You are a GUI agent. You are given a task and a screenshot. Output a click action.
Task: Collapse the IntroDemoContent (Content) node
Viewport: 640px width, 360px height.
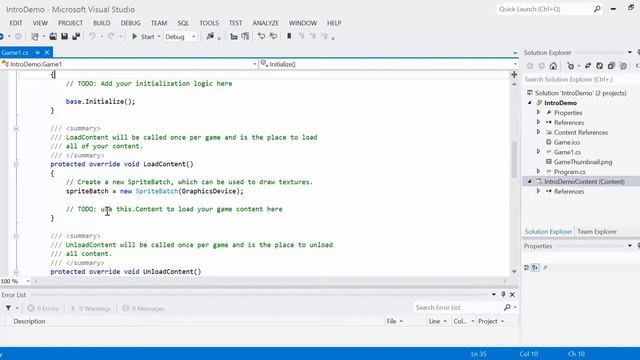[530, 181]
